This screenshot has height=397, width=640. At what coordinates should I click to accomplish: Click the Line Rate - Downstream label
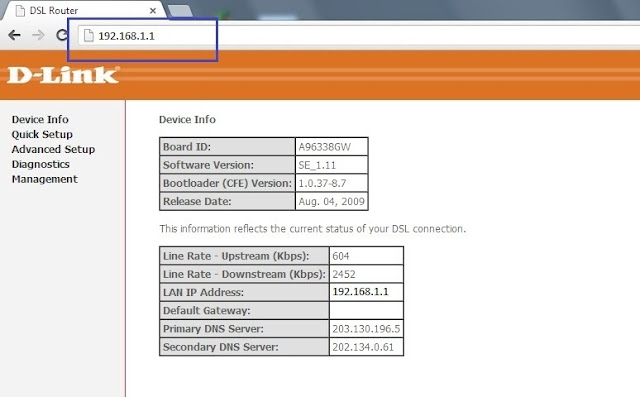(x=244, y=274)
